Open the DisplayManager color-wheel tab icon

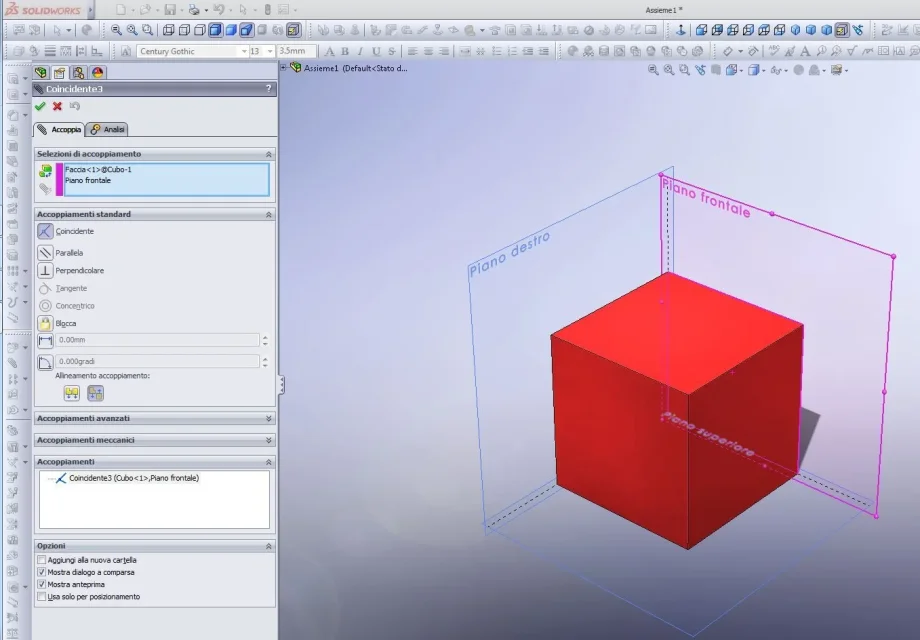pyautogui.click(x=97, y=72)
